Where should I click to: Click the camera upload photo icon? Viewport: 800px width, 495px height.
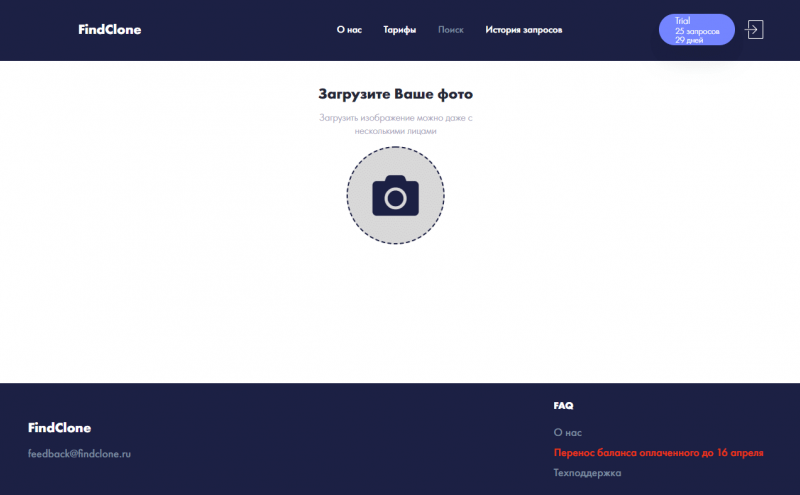coord(395,195)
